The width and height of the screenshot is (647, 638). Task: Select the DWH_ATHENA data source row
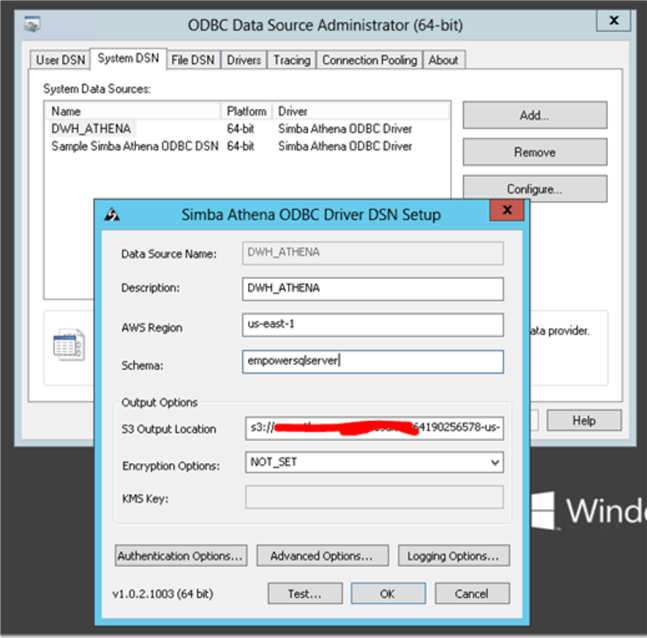pyautogui.click(x=92, y=129)
